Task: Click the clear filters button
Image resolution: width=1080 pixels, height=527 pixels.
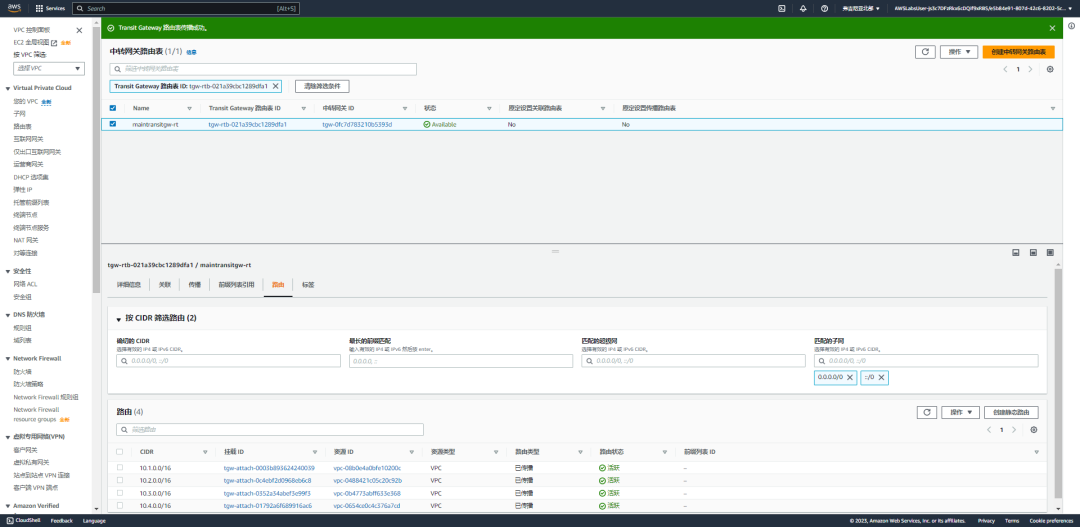Action: coord(322,86)
